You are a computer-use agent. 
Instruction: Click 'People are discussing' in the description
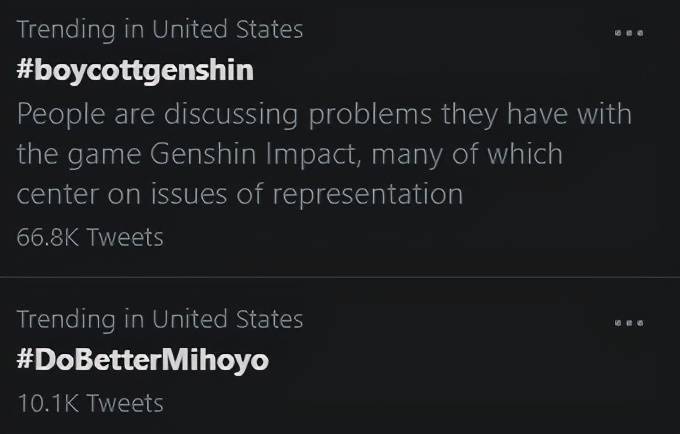click(x=157, y=114)
